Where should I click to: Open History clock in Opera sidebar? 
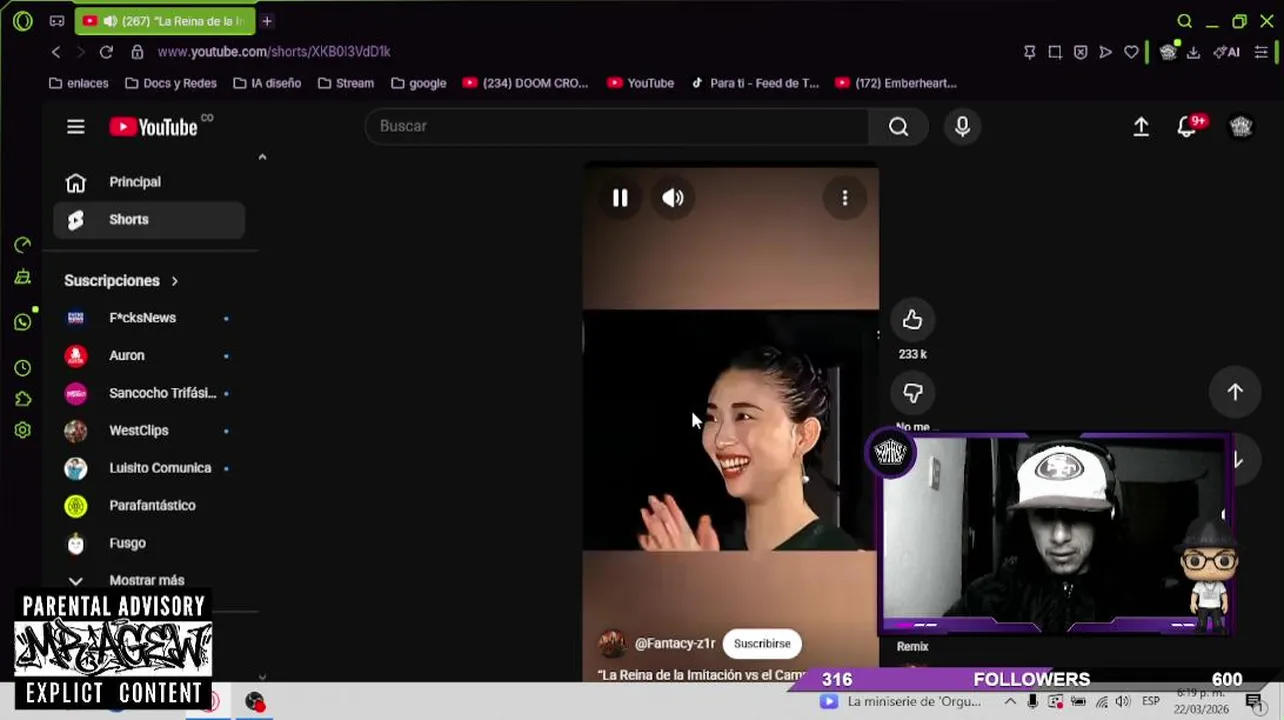point(23,368)
